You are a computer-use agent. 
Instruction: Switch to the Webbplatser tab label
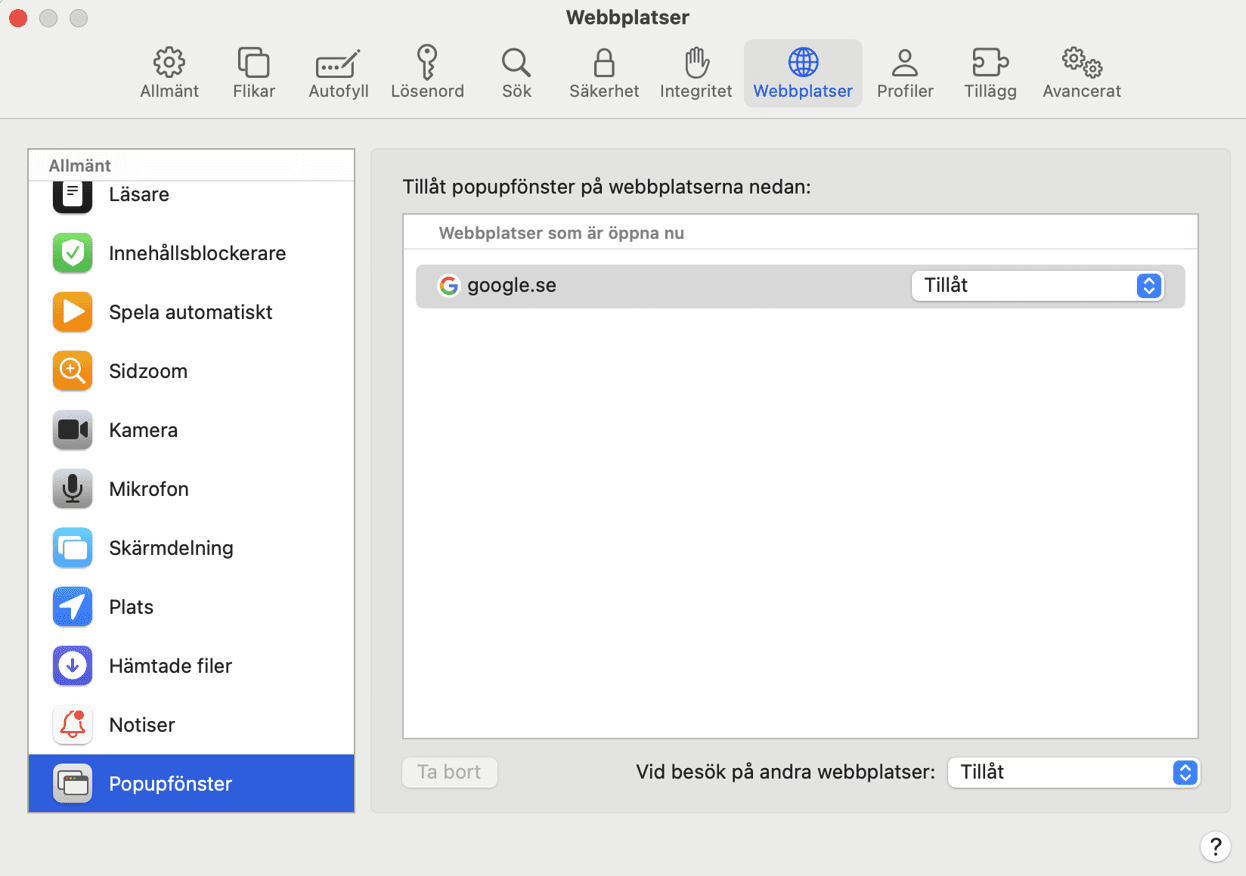[803, 91]
